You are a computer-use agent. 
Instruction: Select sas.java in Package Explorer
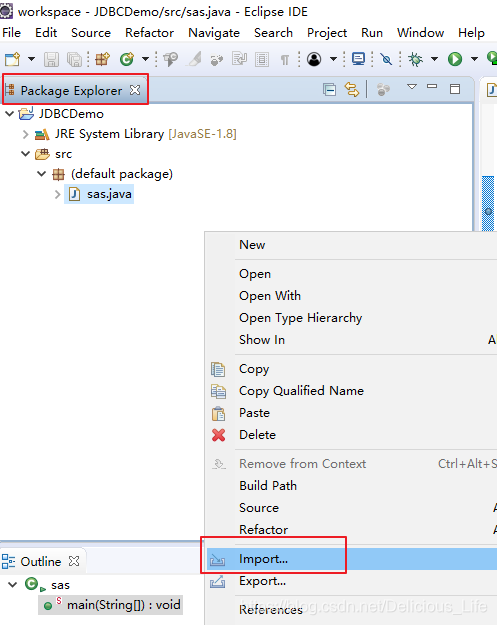99,194
